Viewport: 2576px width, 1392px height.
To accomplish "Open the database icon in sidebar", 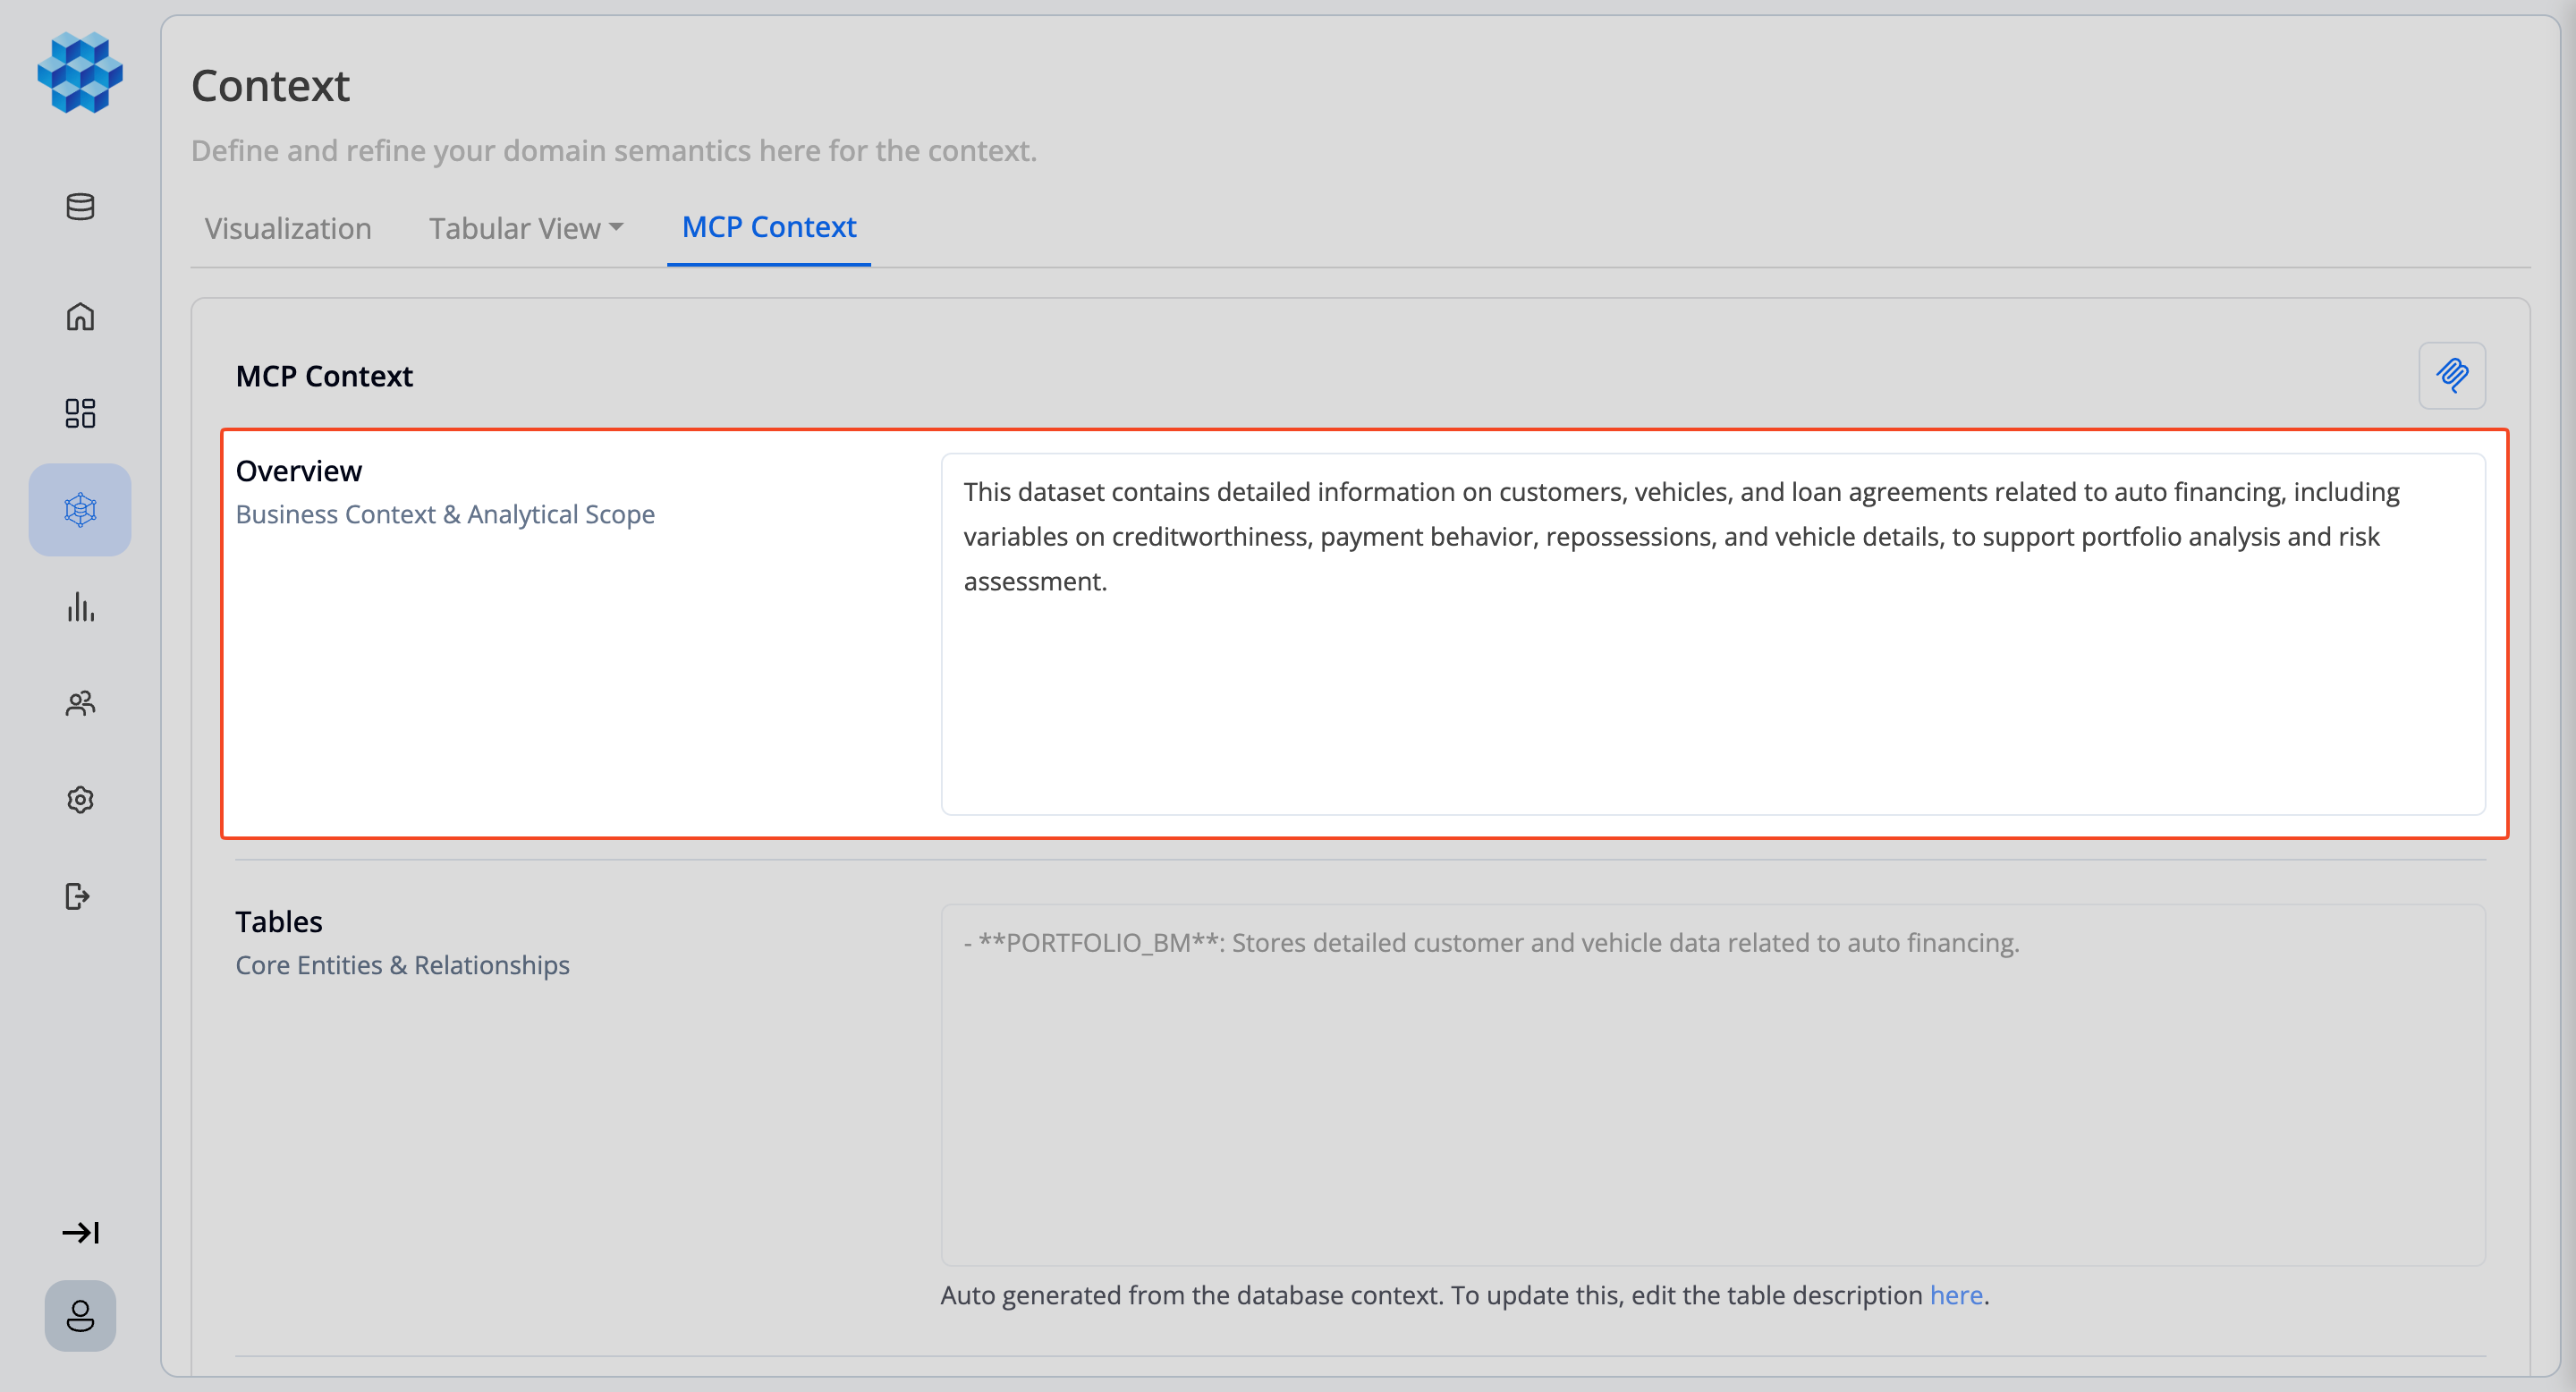I will pos(80,206).
